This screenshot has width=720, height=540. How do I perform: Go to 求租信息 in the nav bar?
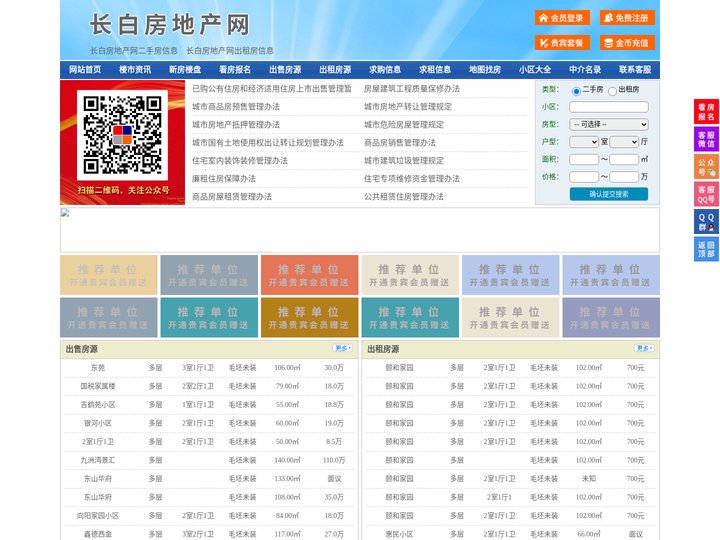435,70
